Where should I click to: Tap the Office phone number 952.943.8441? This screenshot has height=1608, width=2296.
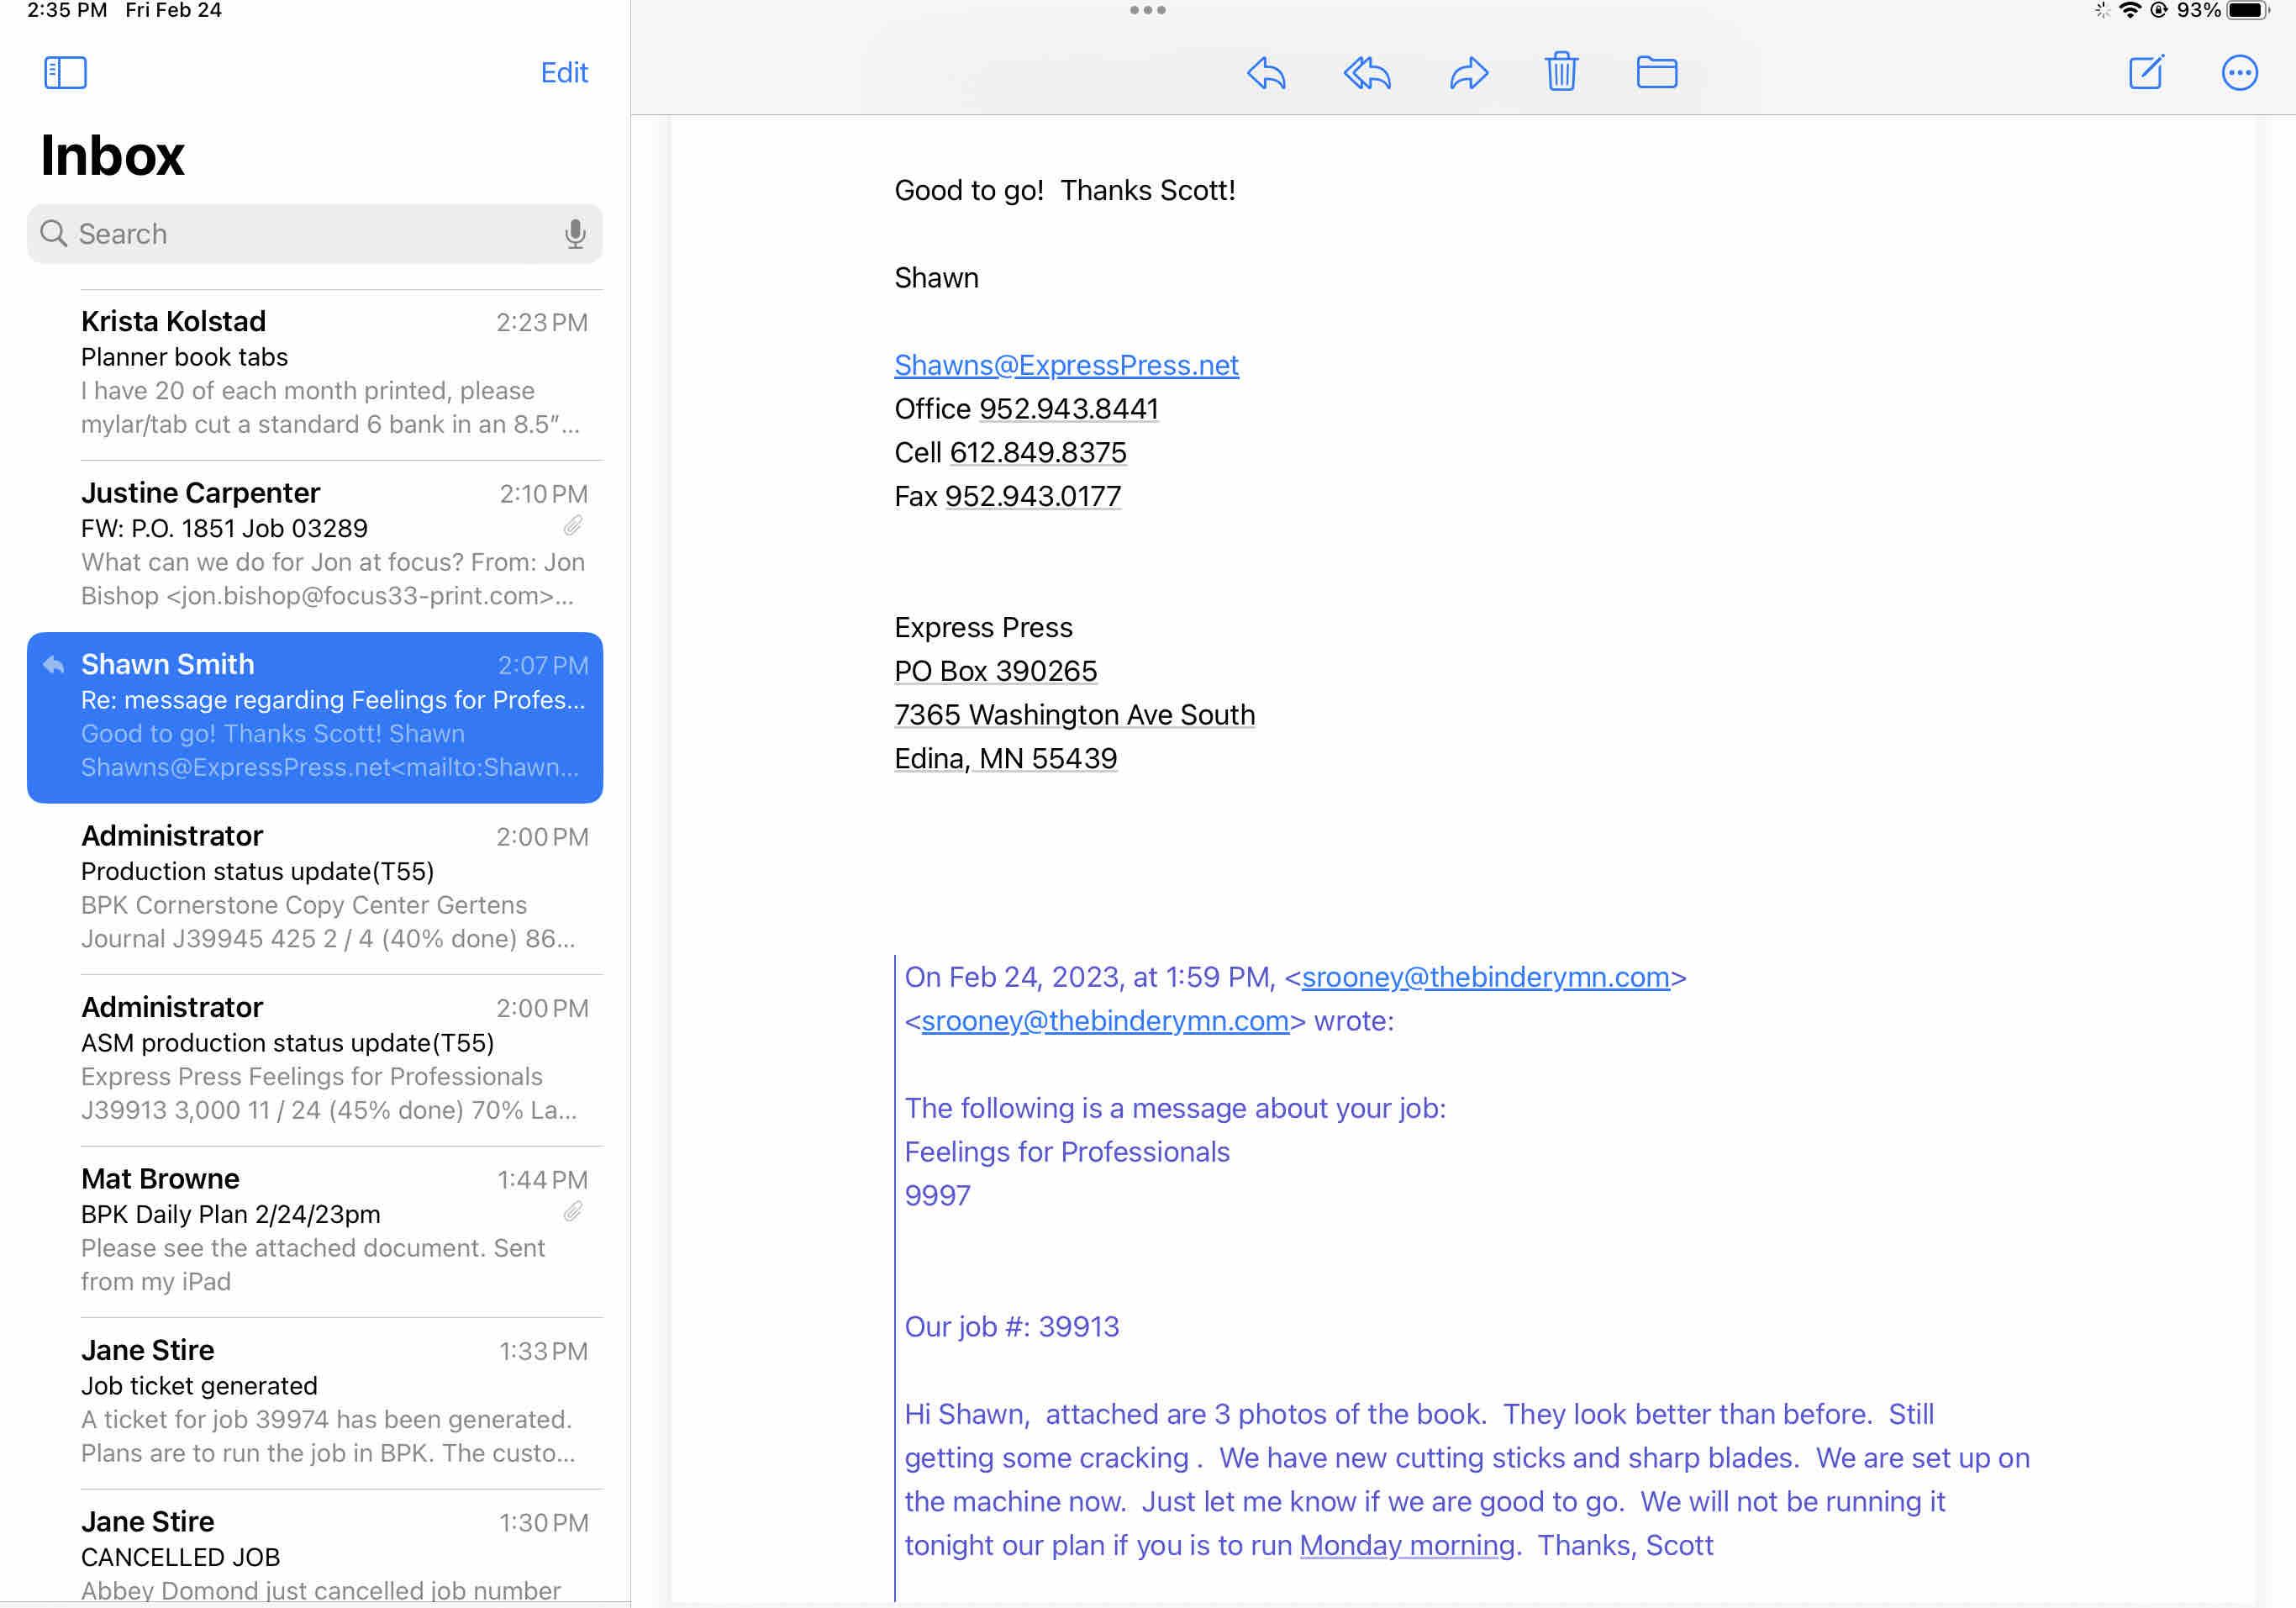pos(1068,409)
